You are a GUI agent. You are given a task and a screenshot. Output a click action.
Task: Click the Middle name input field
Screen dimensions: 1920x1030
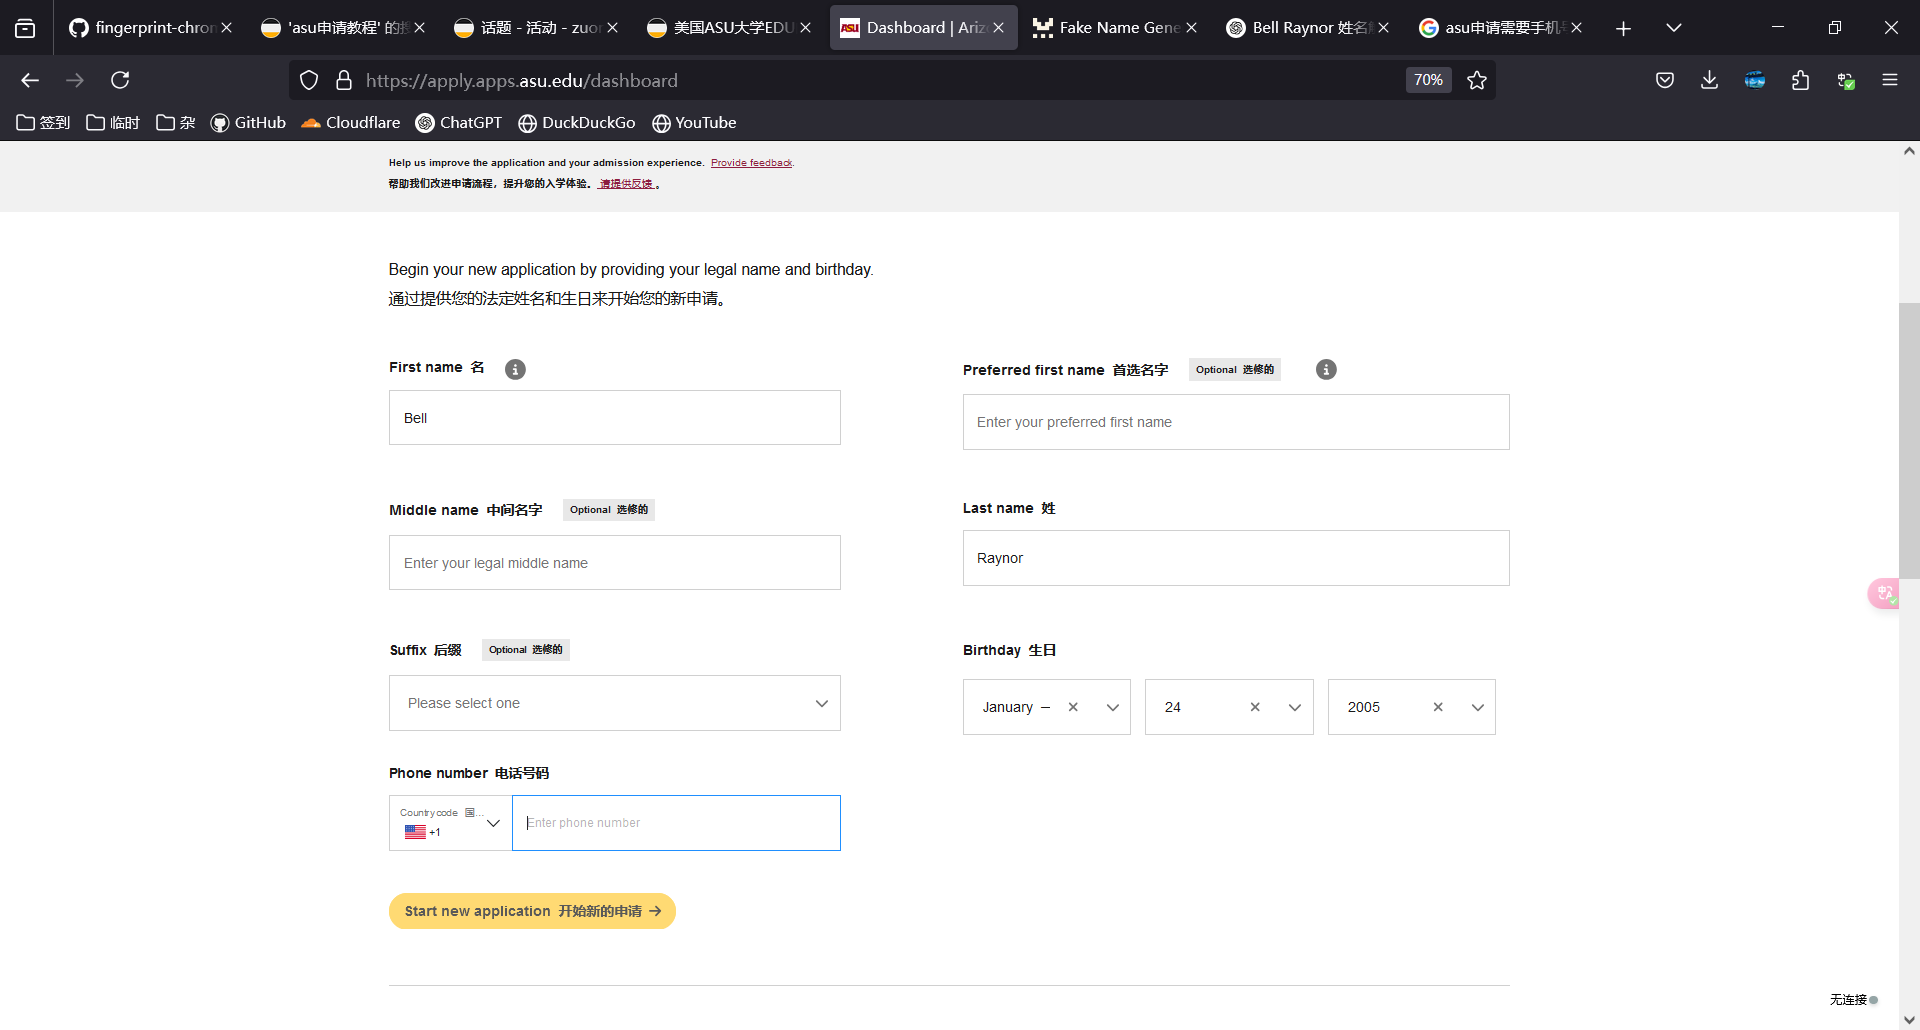(x=615, y=563)
